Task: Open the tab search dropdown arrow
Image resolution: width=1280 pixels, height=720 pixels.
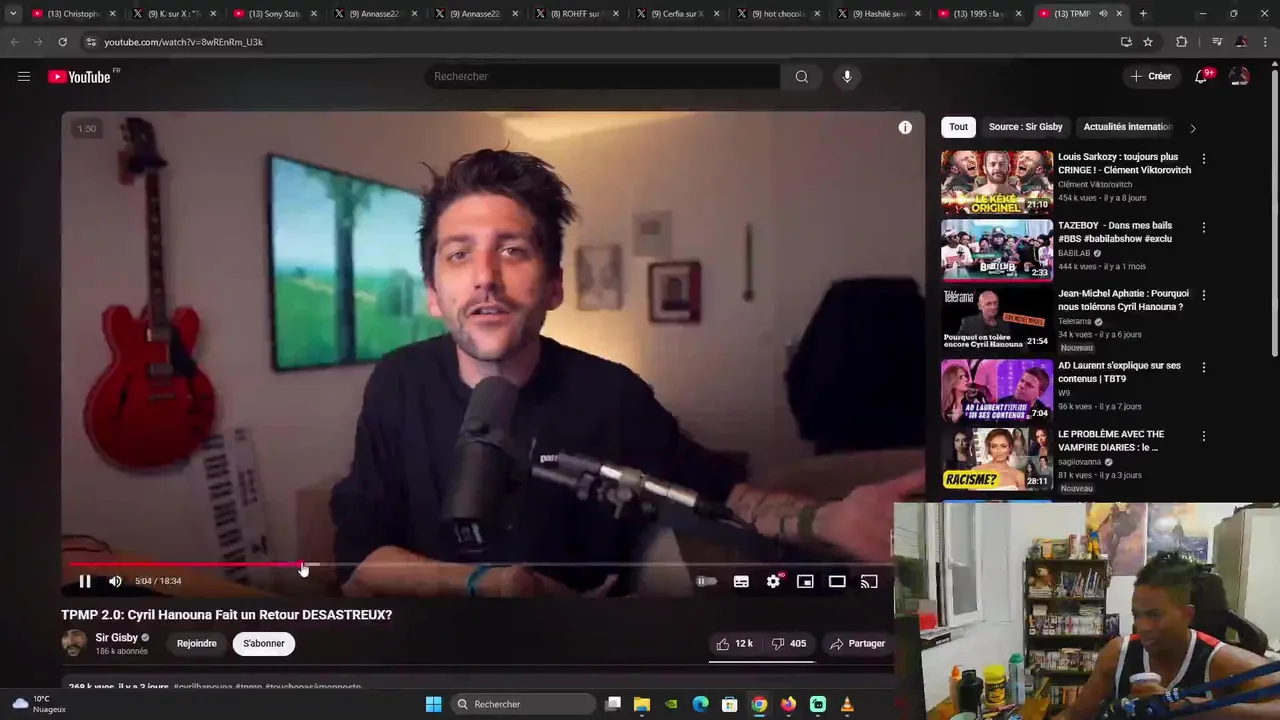Action: (x=12, y=14)
